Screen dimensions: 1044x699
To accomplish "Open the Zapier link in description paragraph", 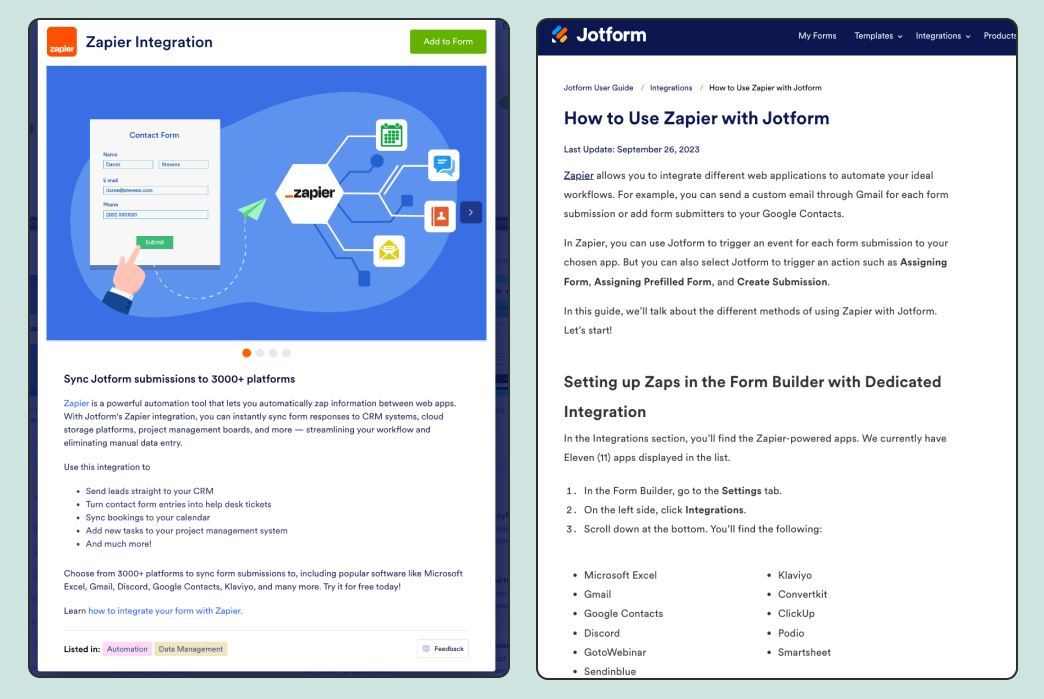I will pos(76,403).
